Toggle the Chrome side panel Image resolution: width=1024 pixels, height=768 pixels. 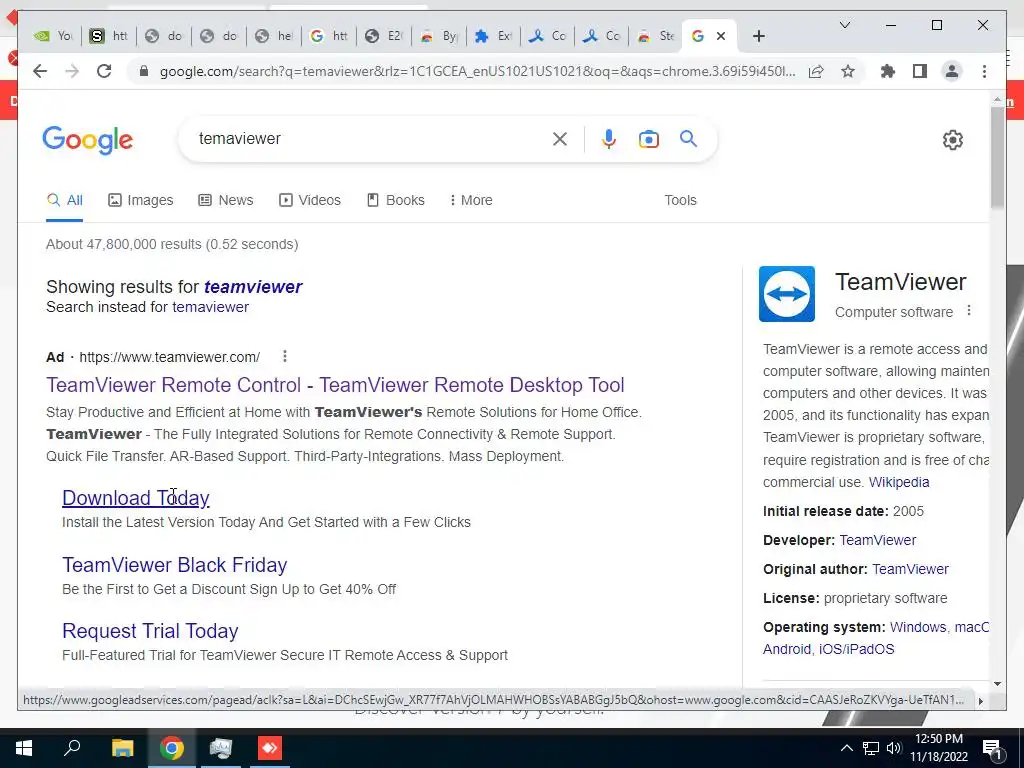click(x=920, y=71)
